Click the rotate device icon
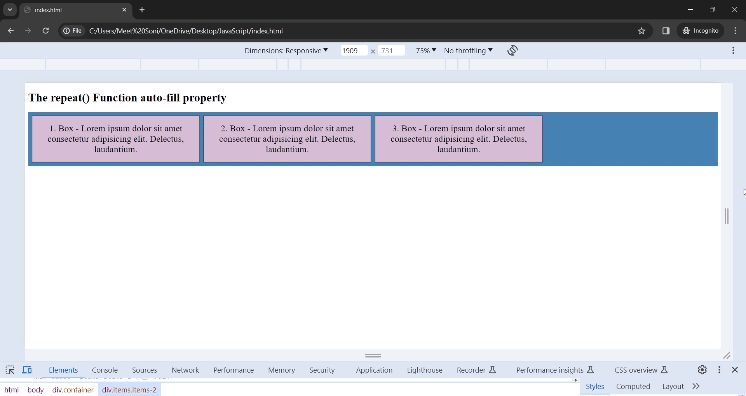746x396 pixels. (512, 50)
